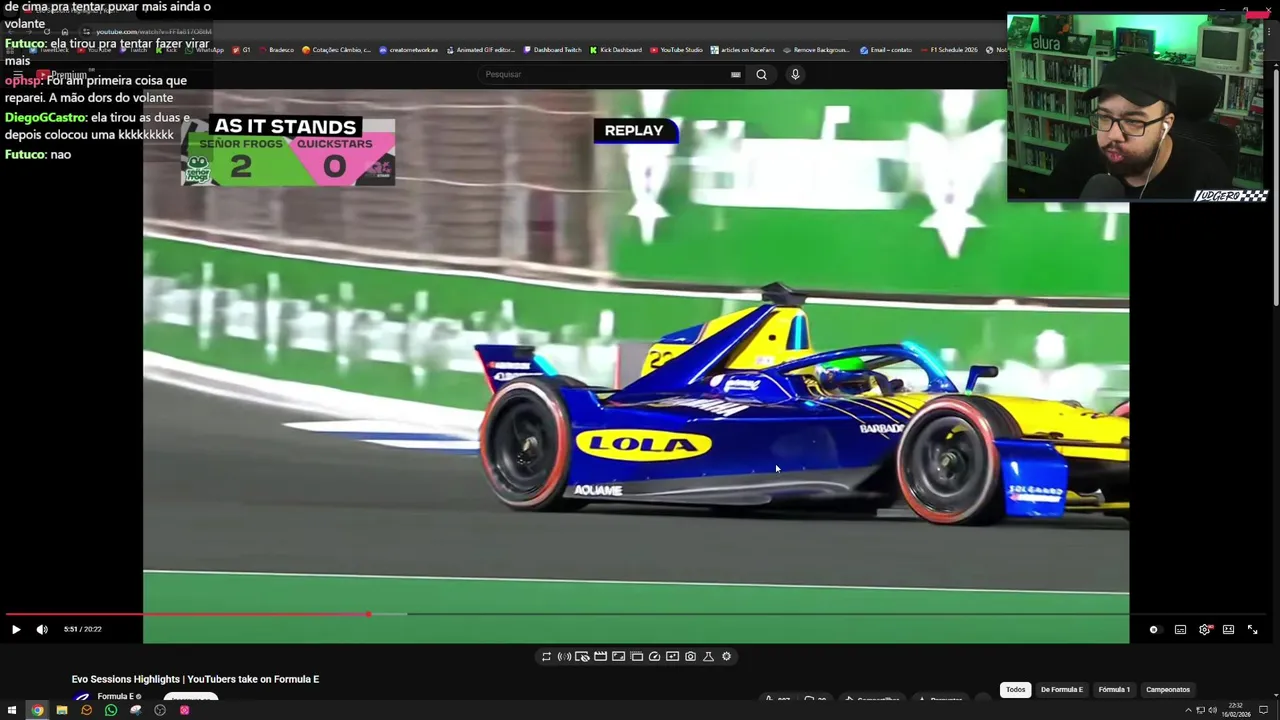The width and height of the screenshot is (1280, 720).
Task: Select the 'De Formula E' filter chip
Action: [x=1062, y=689]
